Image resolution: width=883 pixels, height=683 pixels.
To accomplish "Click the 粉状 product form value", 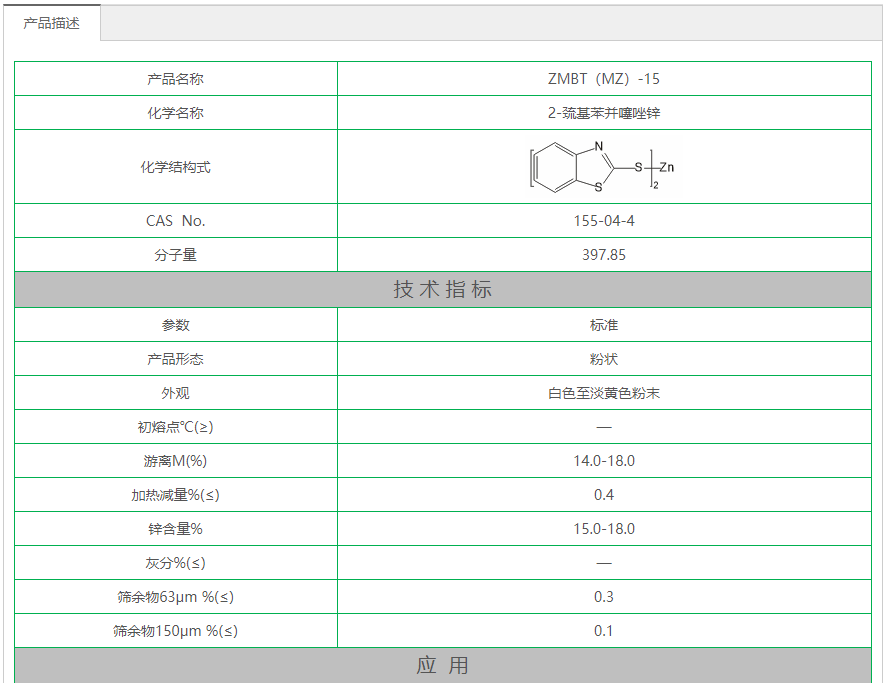I will click(603, 359).
